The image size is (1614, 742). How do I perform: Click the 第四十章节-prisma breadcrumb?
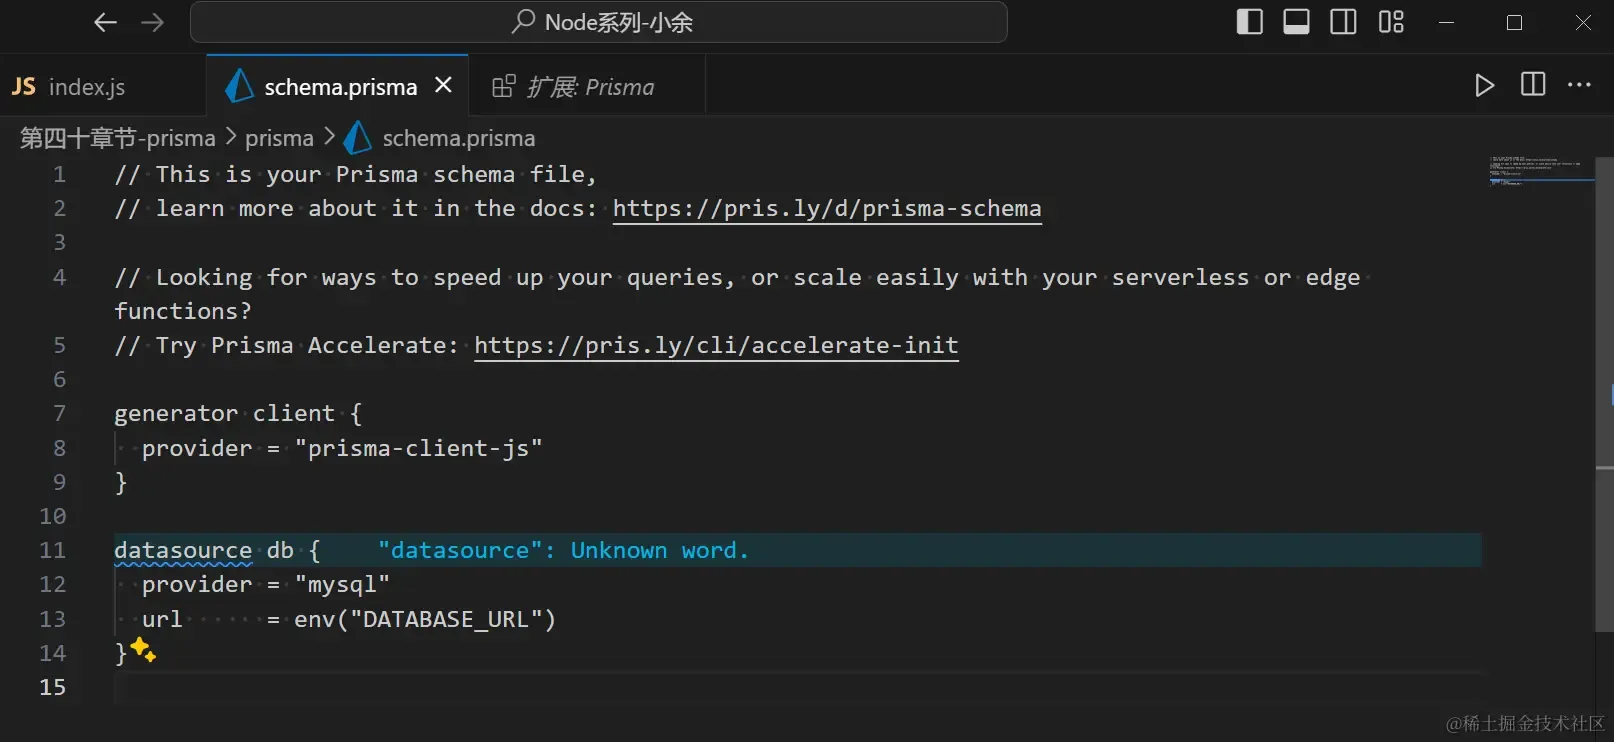click(x=118, y=138)
